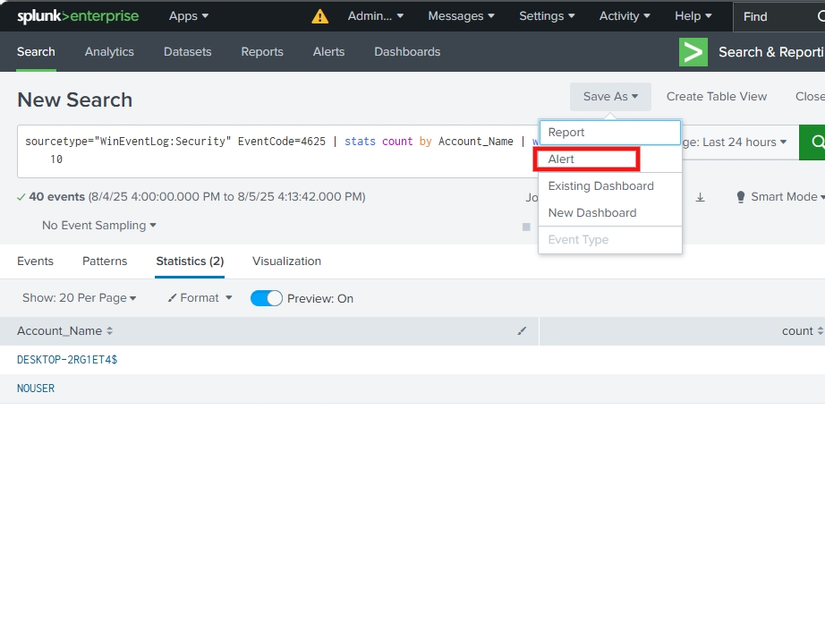
Task: Select the Statistics (2) tab
Action: pos(190,261)
